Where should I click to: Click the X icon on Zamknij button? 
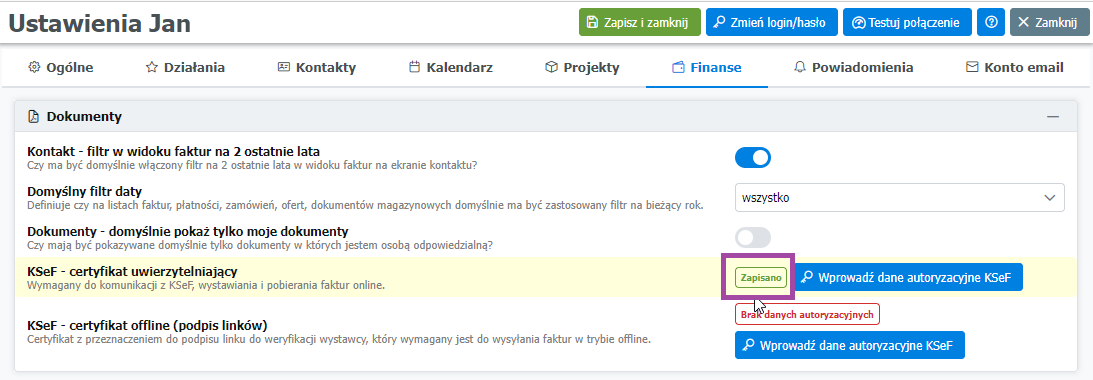pyautogui.click(x=1023, y=22)
